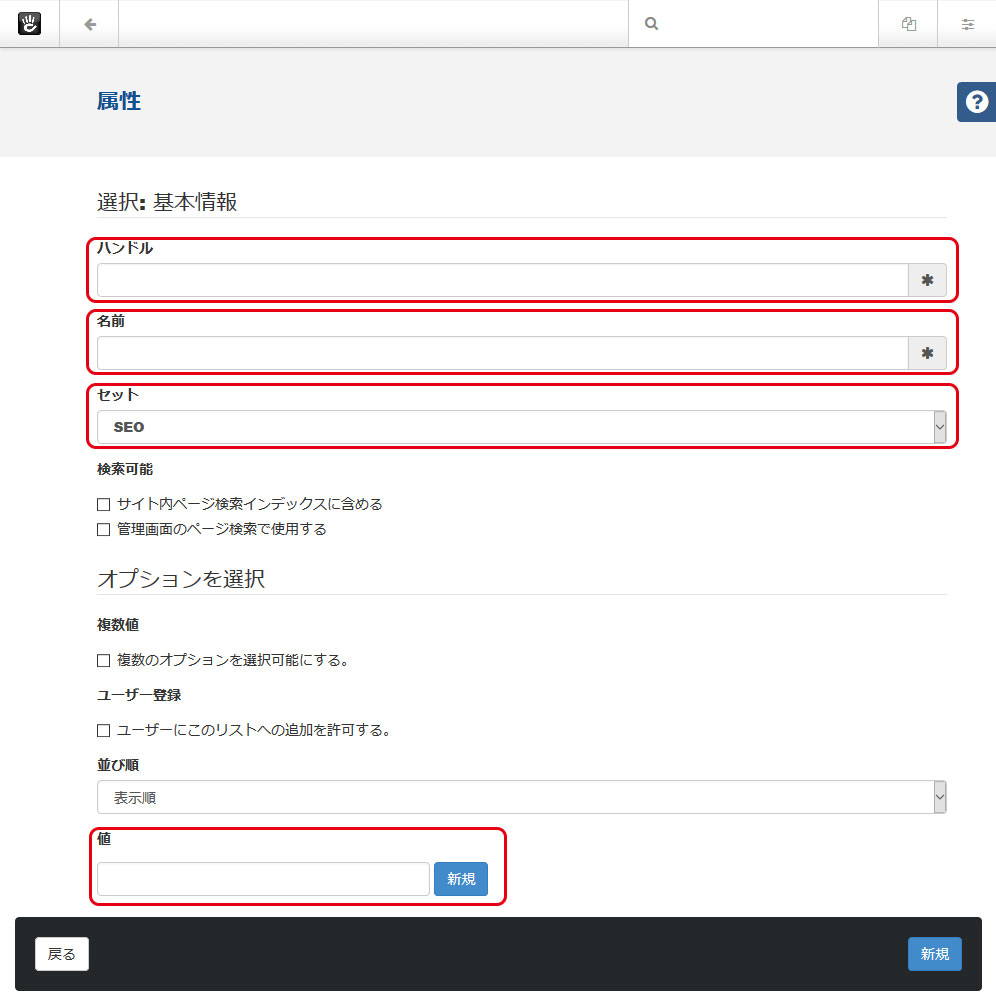Open the dashboard sliders icon
996x1007 pixels.
[968, 24]
